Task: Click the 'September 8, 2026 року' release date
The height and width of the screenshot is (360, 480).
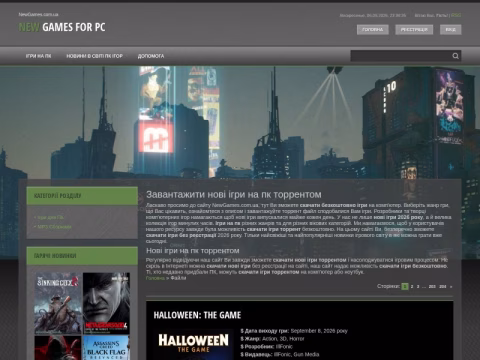Action: click(x=319, y=331)
